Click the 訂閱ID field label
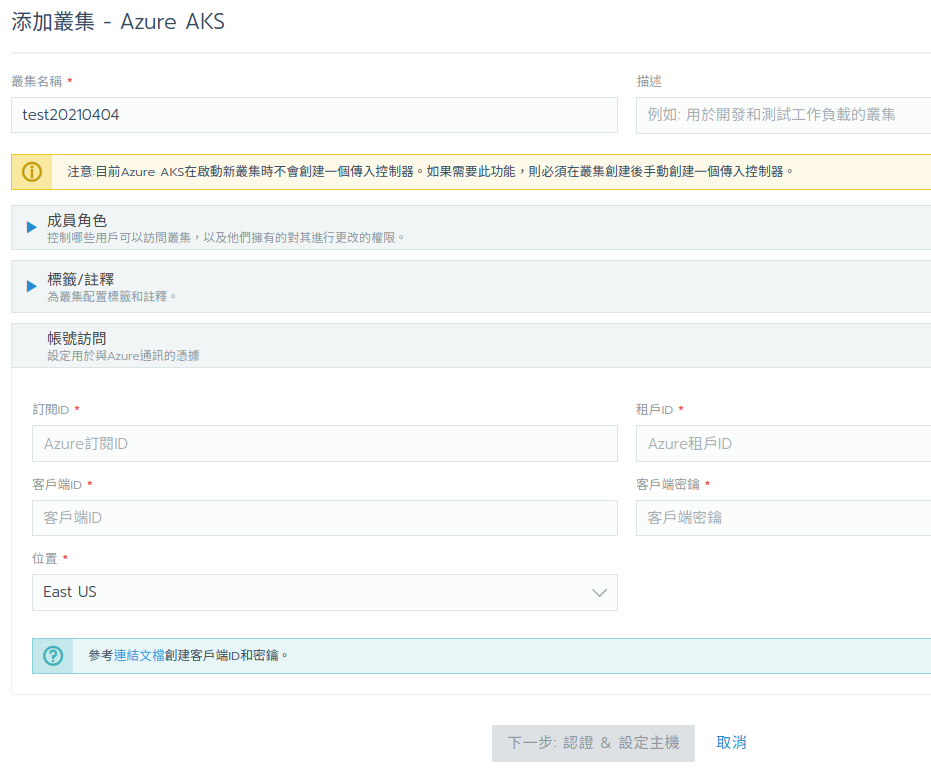This screenshot has width=931, height=773. pos(50,410)
